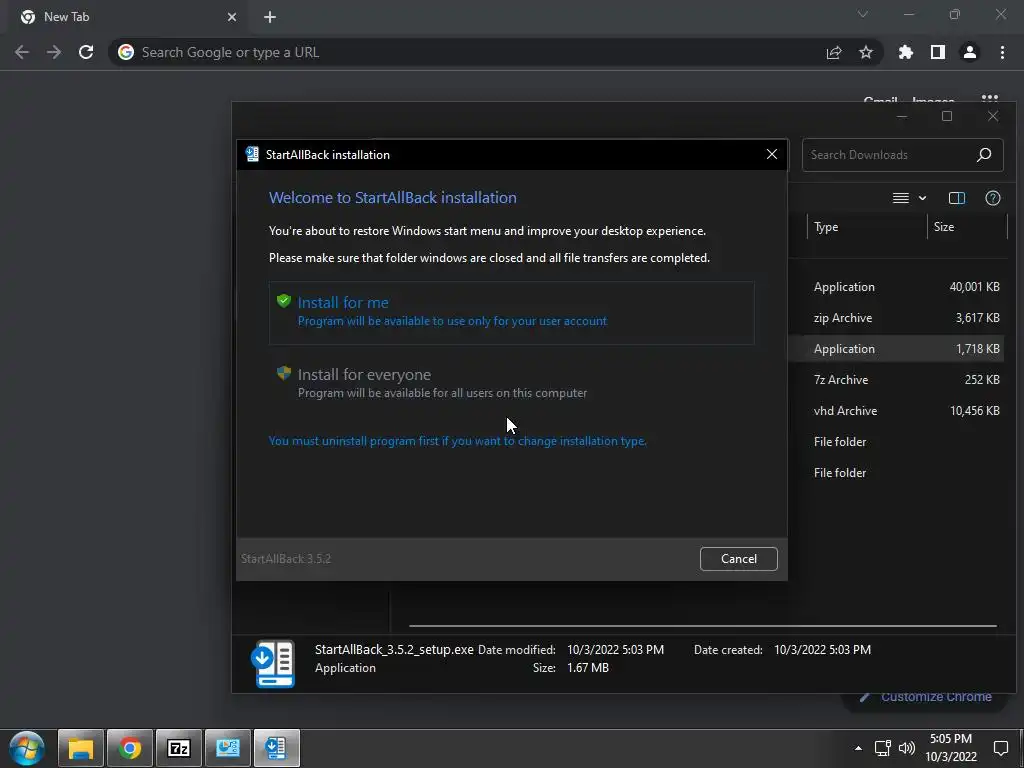Select the second File folder row
The width and height of the screenshot is (1024, 768).
(896, 473)
